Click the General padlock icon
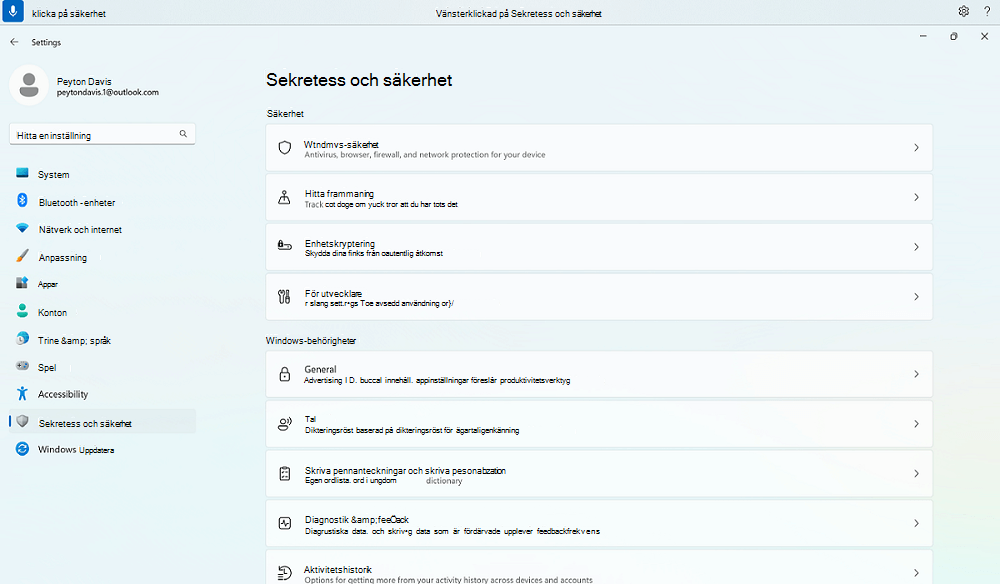The image size is (1000, 584). (x=285, y=374)
